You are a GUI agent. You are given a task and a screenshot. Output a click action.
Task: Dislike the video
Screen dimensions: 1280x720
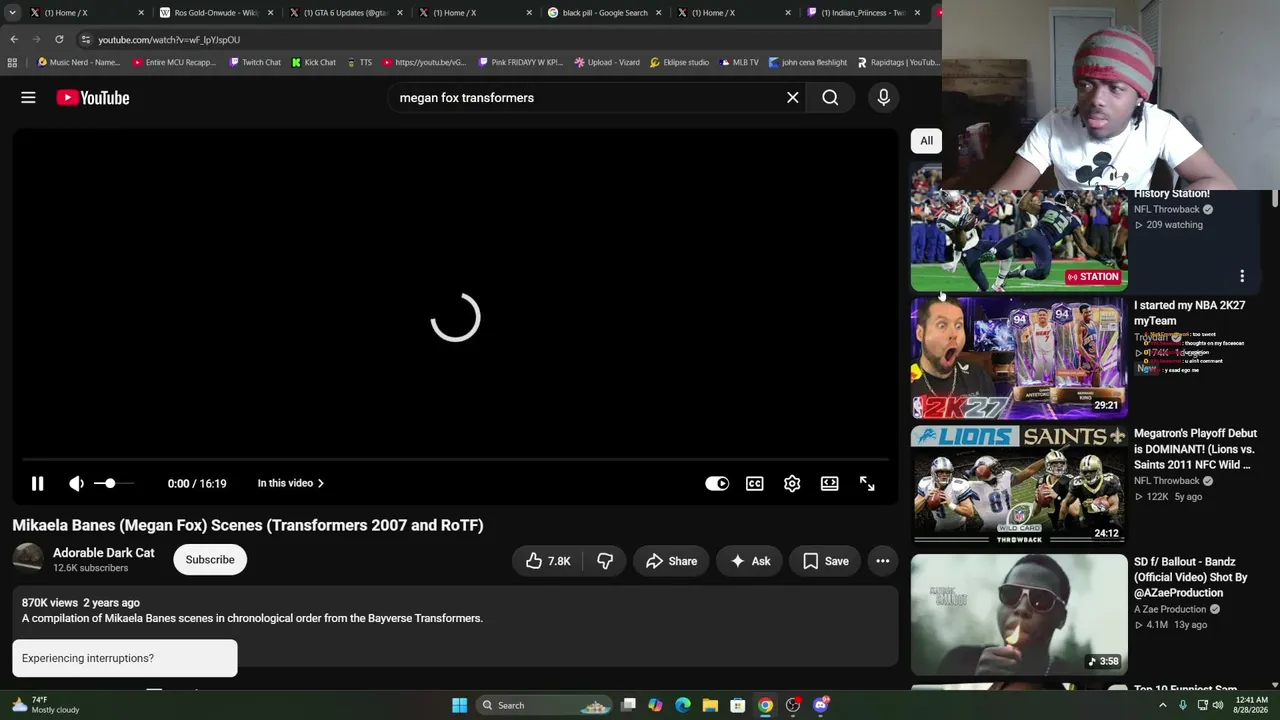click(x=605, y=561)
